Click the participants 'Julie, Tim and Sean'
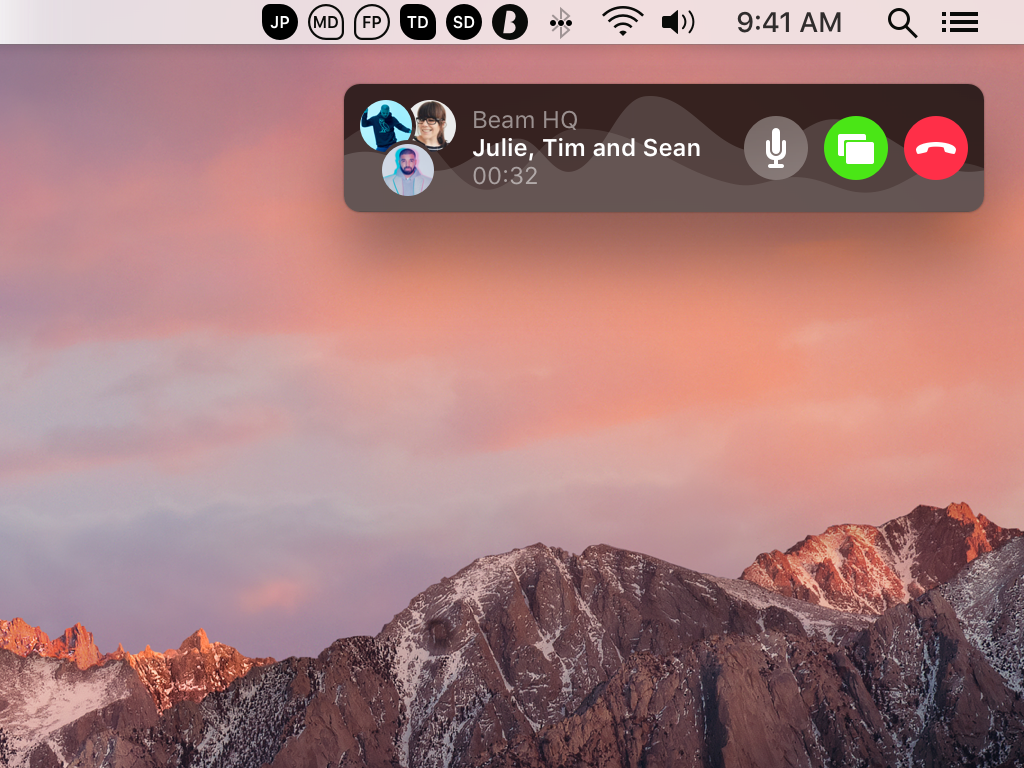The height and width of the screenshot is (768, 1024). click(586, 148)
